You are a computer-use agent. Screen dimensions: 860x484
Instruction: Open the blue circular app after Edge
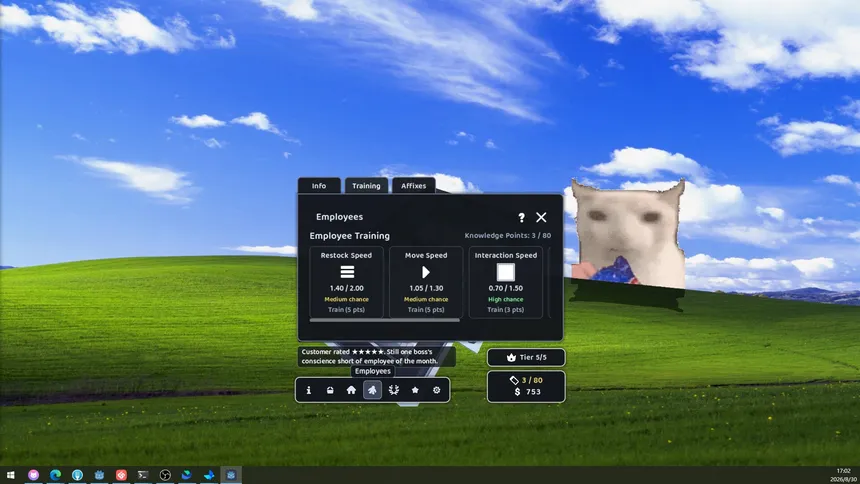click(x=77, y=475)
